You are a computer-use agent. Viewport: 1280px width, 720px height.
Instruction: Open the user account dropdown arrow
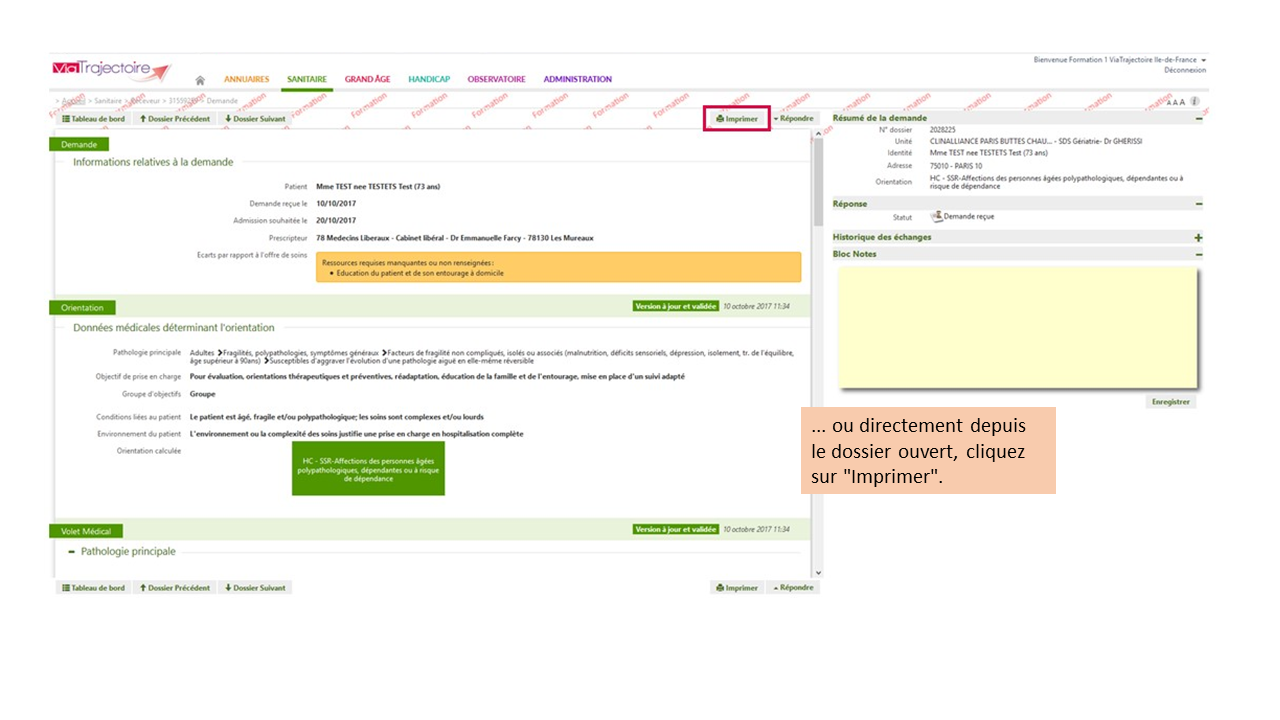1204,60
